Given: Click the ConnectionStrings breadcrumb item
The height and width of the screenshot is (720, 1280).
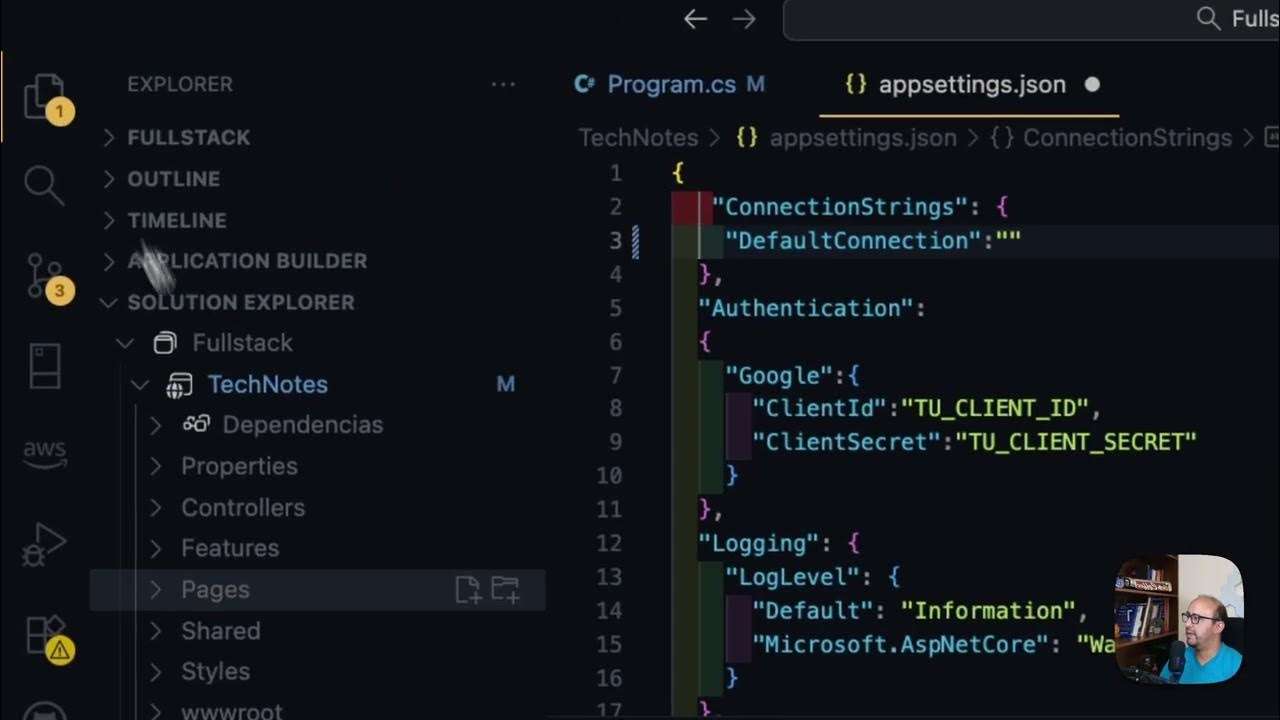Looking at the screenshot, I should point(1127,137).
